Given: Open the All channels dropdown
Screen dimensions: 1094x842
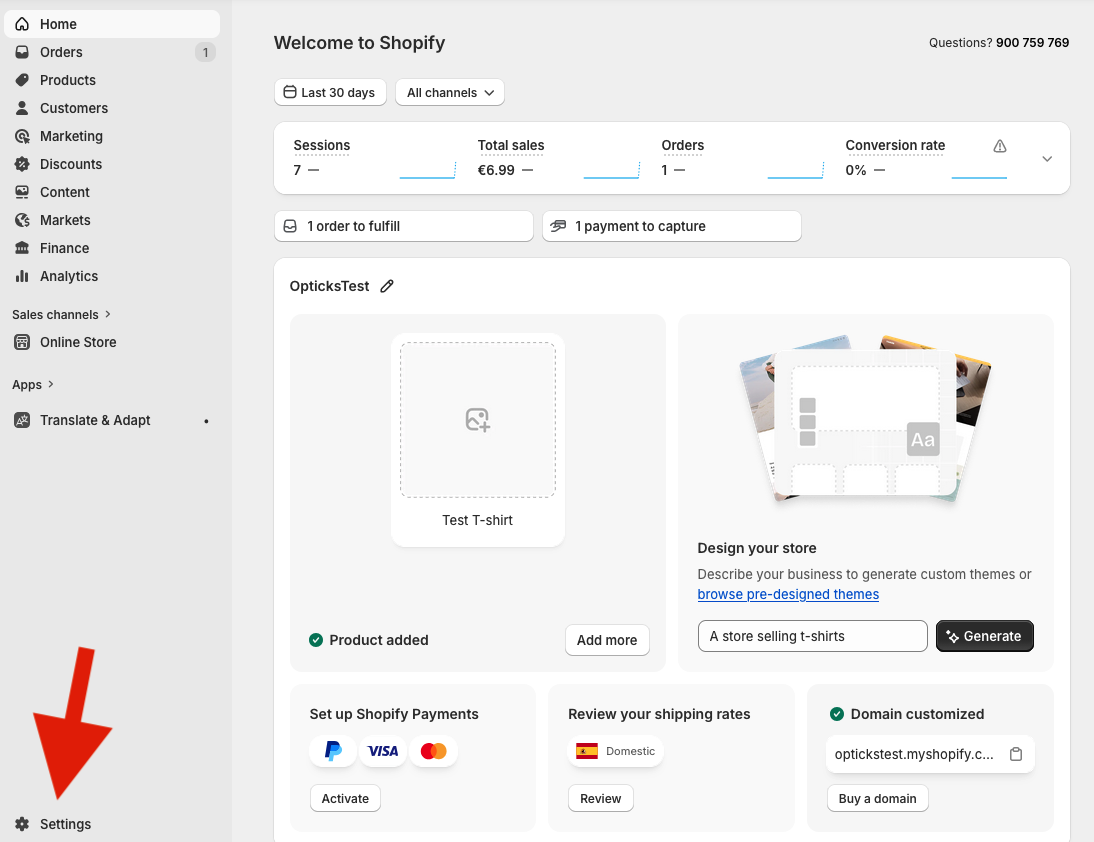Looking at the screenshot, I should tap(449, 92).
